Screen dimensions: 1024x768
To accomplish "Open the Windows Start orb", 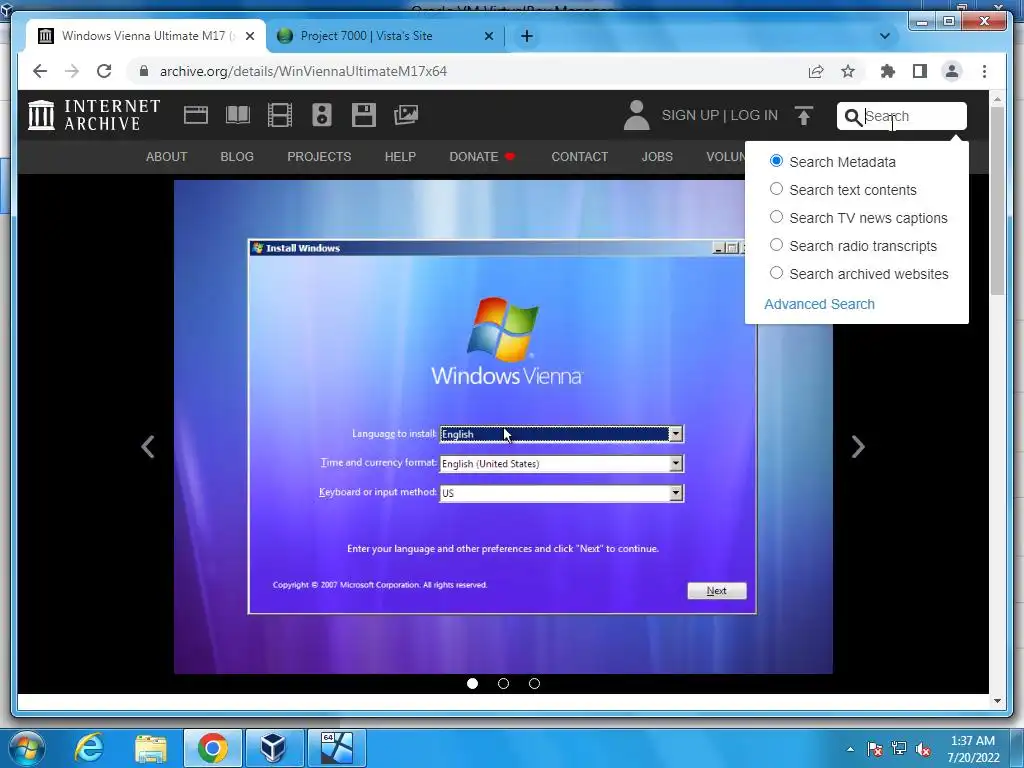I will pyautogui.click(x=27, y=748).
